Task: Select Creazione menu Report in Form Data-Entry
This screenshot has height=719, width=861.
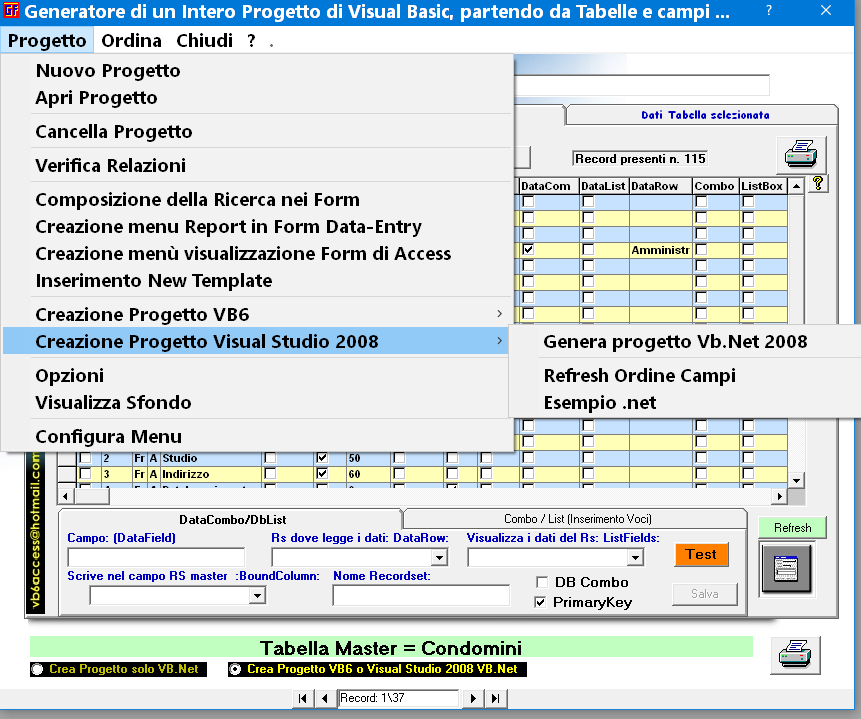Action: [228, 226]
